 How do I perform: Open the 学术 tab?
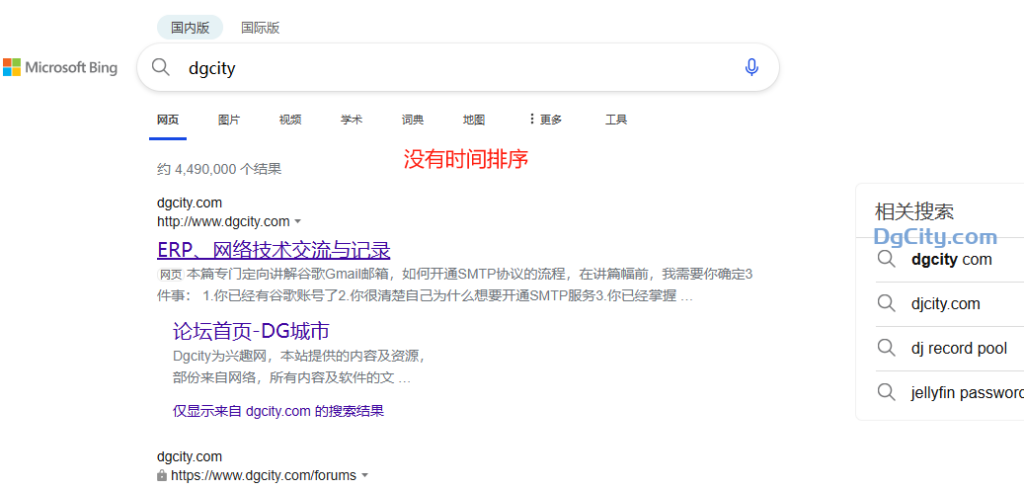click(351, 119)
